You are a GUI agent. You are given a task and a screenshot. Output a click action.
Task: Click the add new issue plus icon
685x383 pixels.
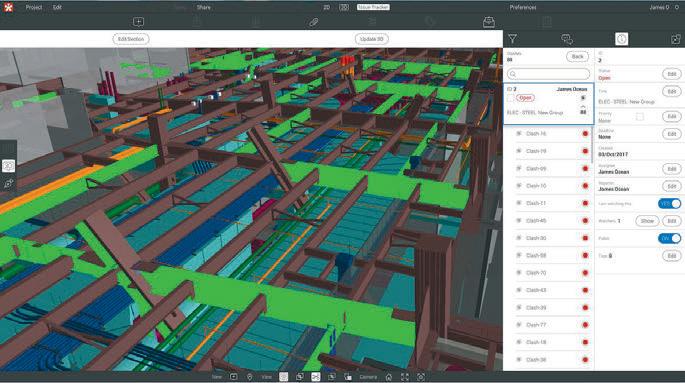[138, 22]
